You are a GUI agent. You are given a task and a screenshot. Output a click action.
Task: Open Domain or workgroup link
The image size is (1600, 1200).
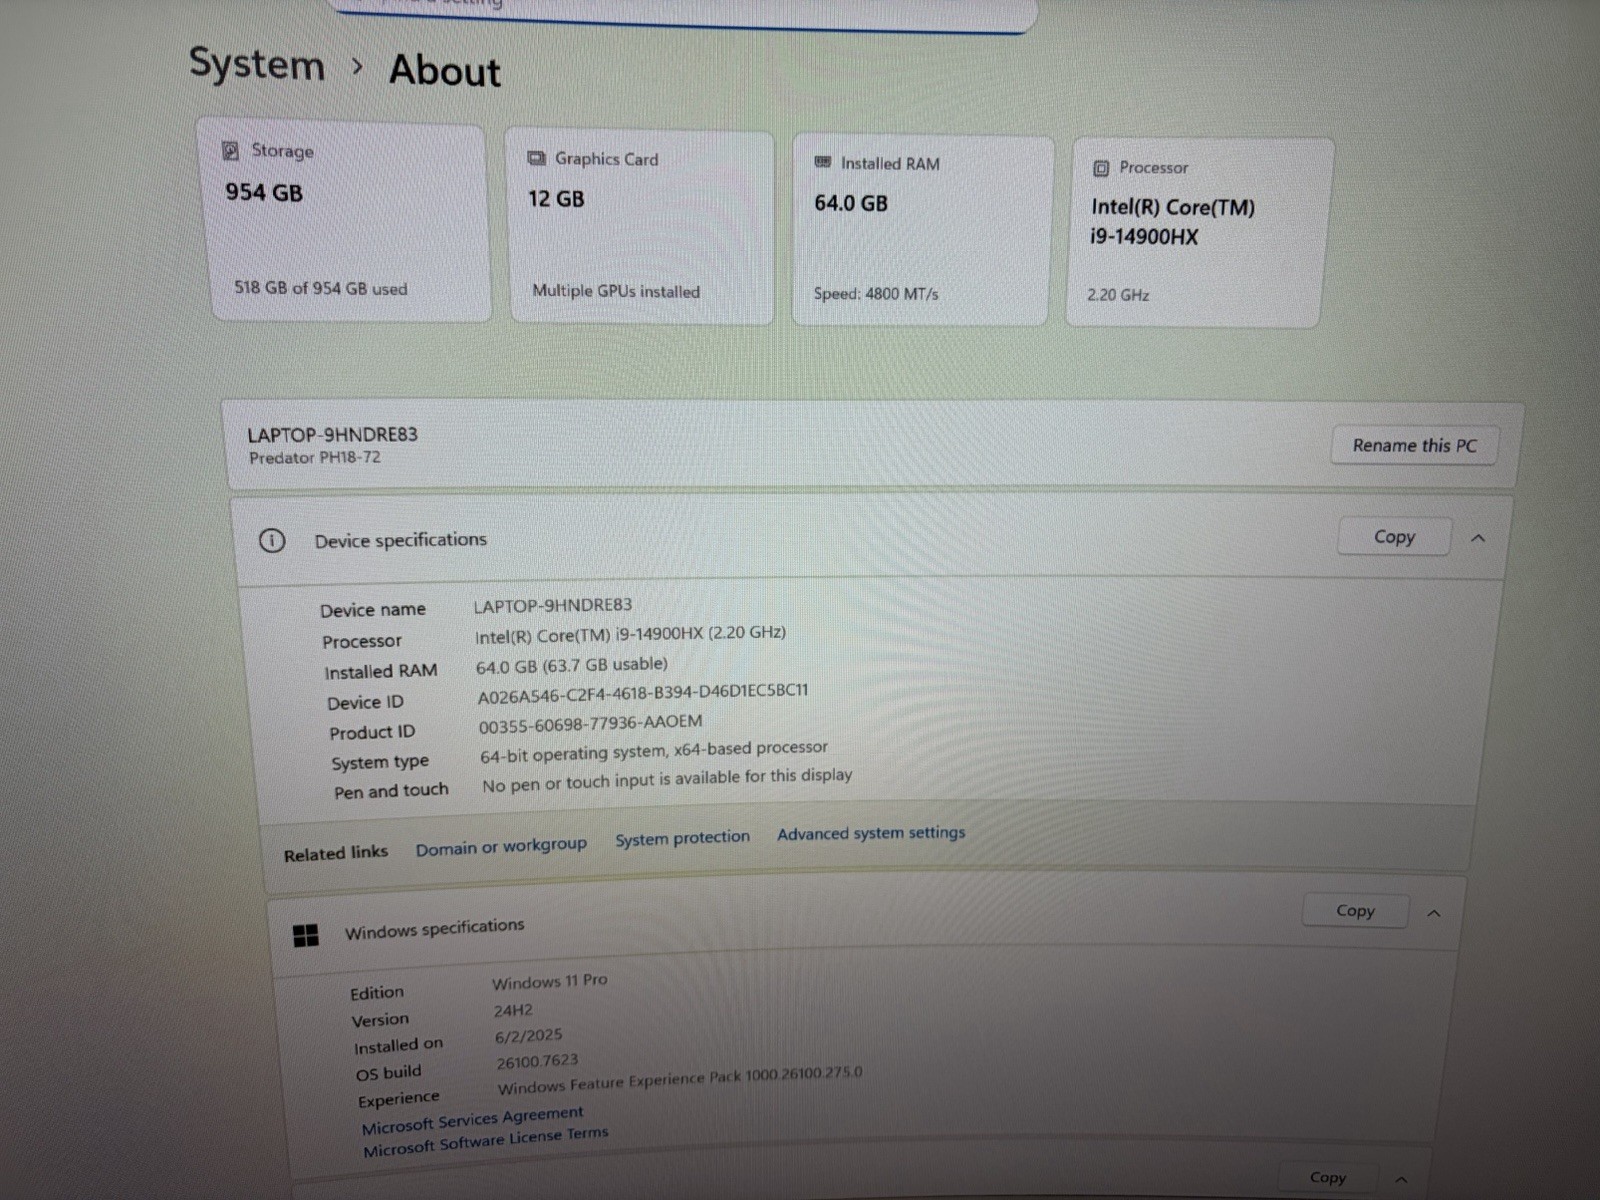[x=501, y=847]
